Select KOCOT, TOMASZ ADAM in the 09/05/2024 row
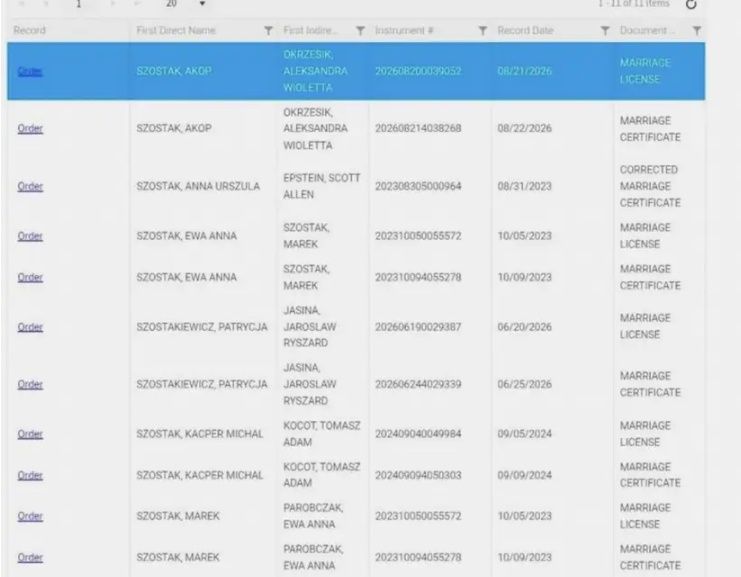This screenshot has height=577, width=741. pos(322,434)
